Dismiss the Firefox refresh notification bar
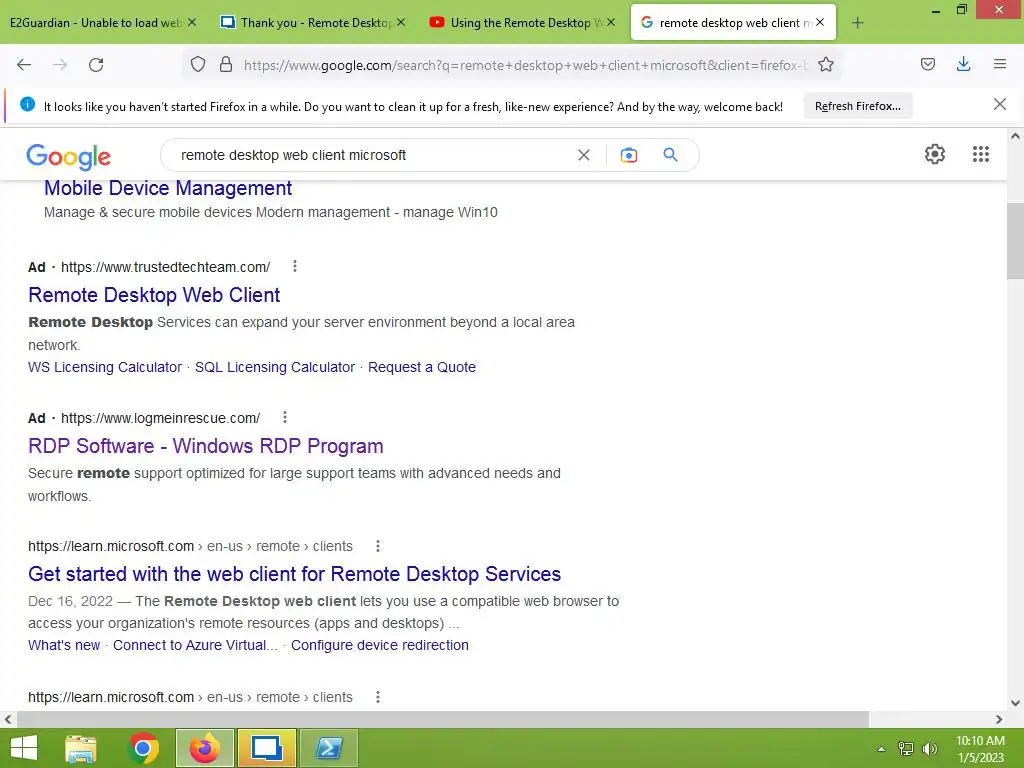Viewport: 1024px width, 768px height. click(x=999, y=104)
